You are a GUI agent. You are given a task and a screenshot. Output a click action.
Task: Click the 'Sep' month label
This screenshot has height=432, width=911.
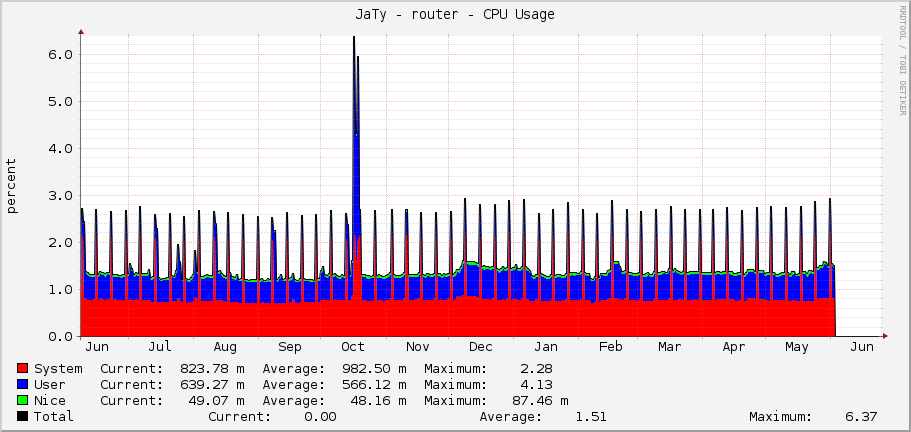coord(289,347)
